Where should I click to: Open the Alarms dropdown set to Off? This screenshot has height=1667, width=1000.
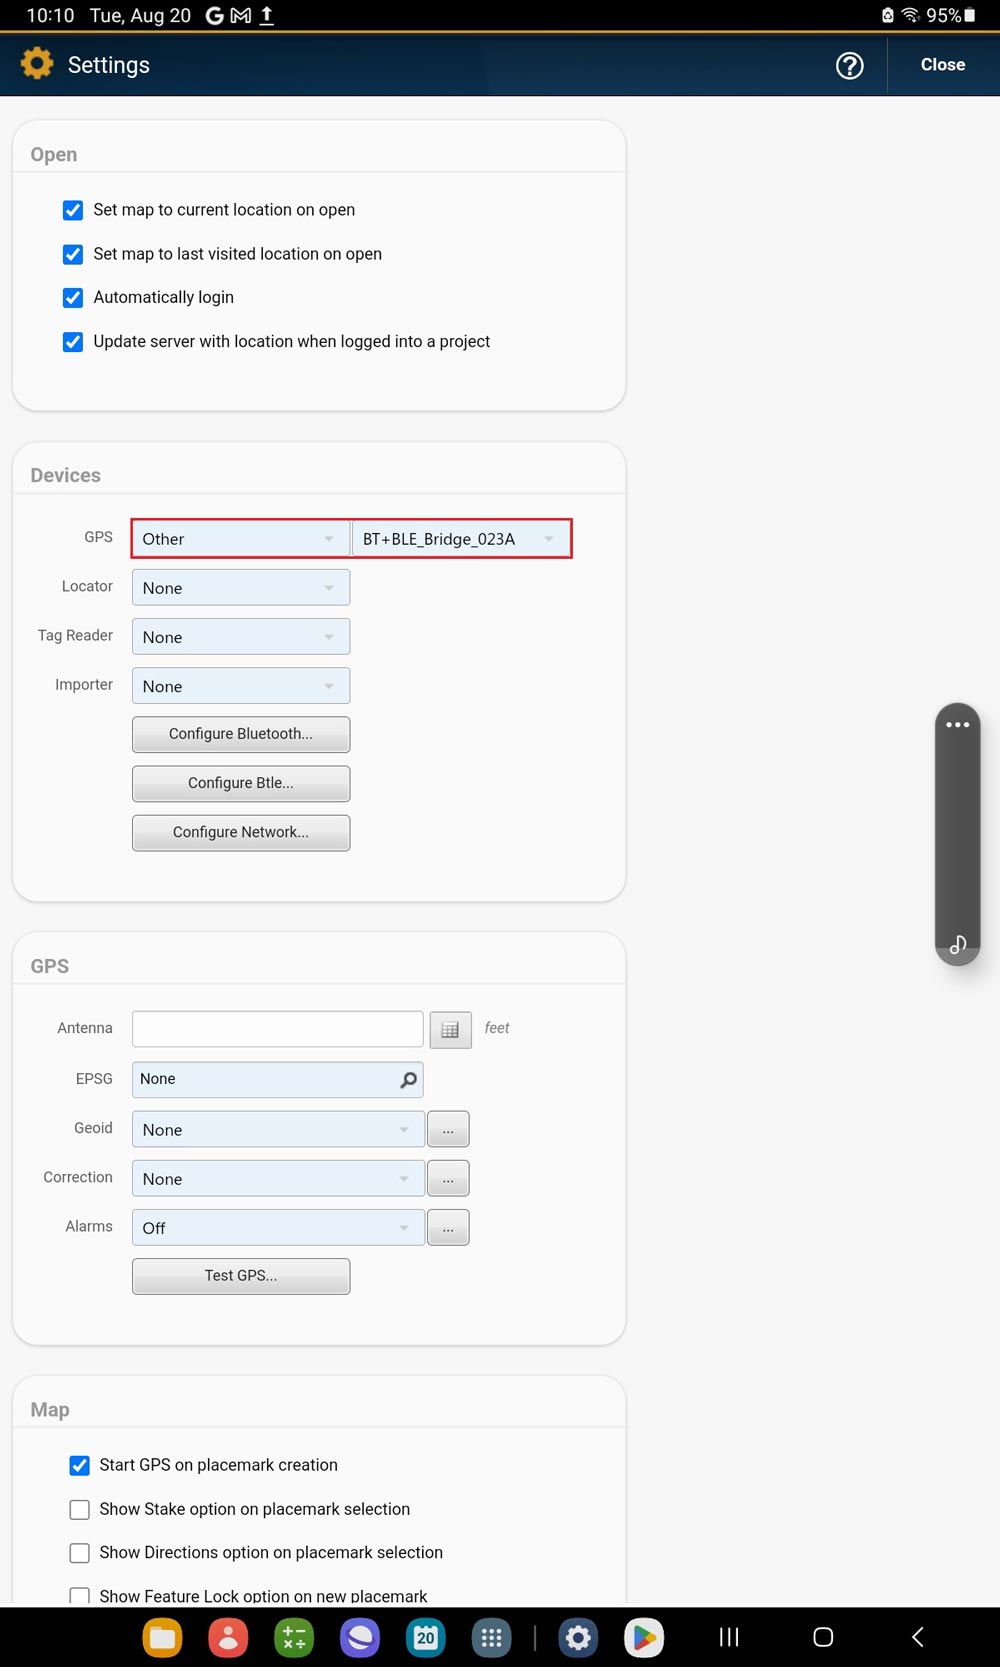(277, 1228)
